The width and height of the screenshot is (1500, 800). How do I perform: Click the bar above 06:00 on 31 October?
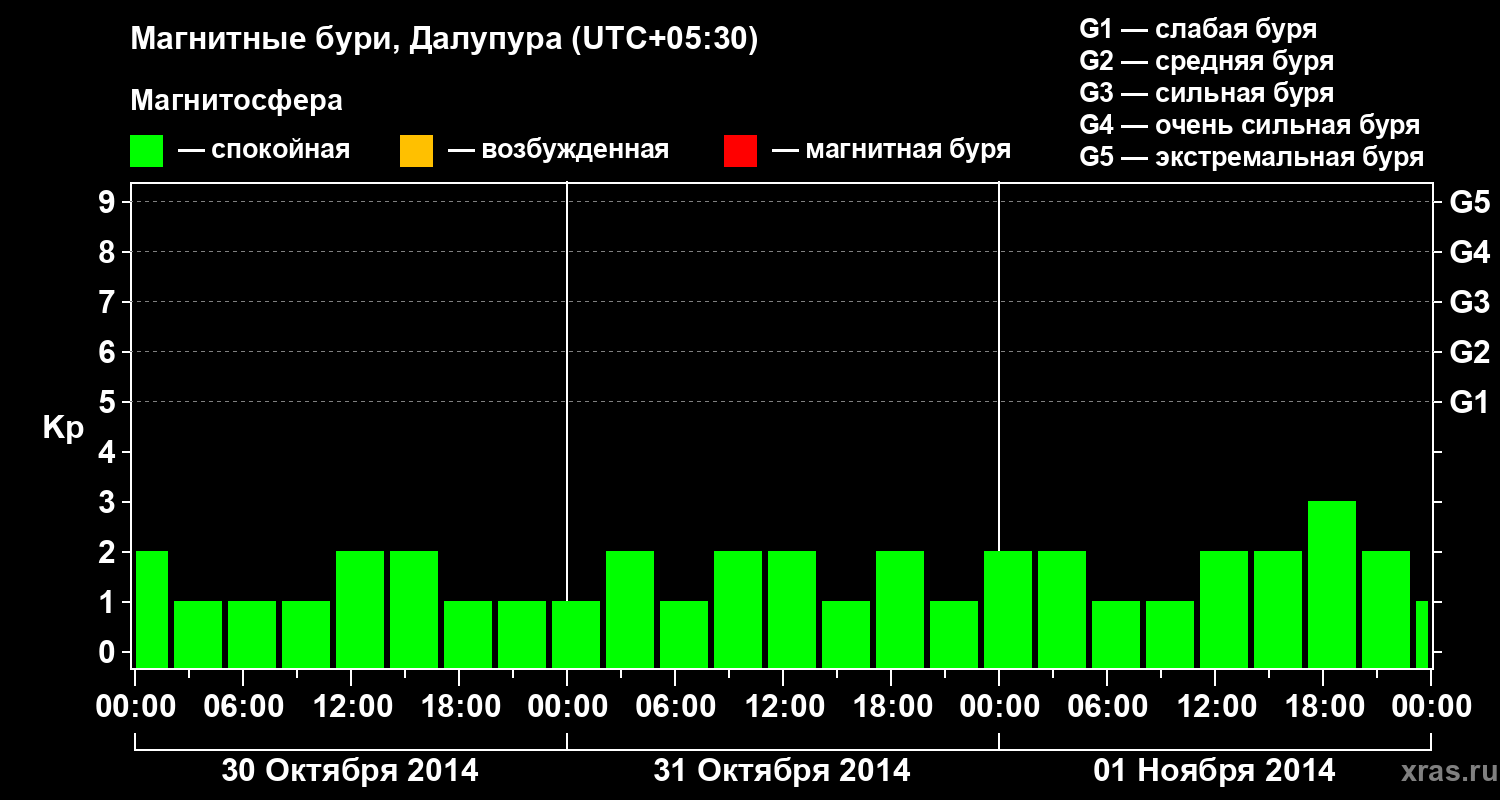coord(684,634)
